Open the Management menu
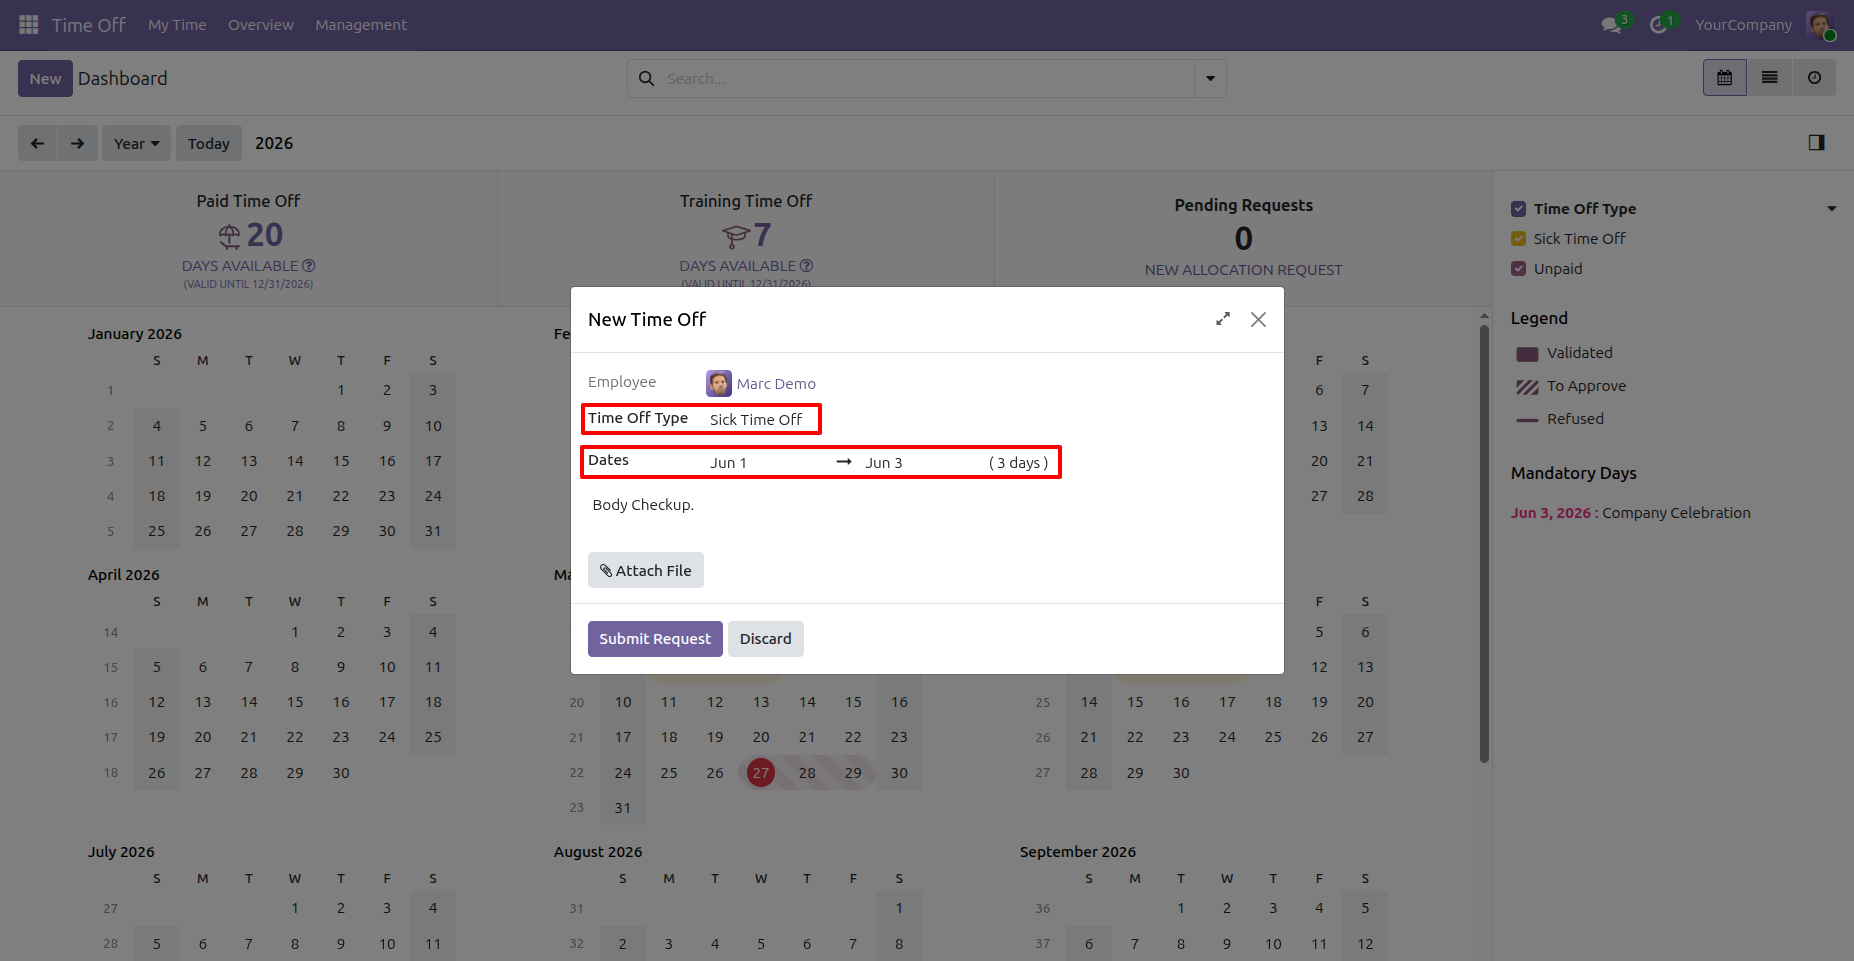 coord(361,25)
